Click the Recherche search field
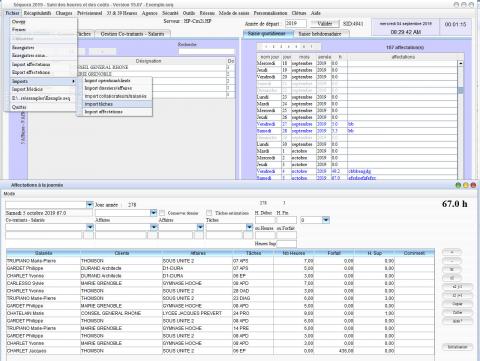The image size is (480, 361). tap(206, 52)
